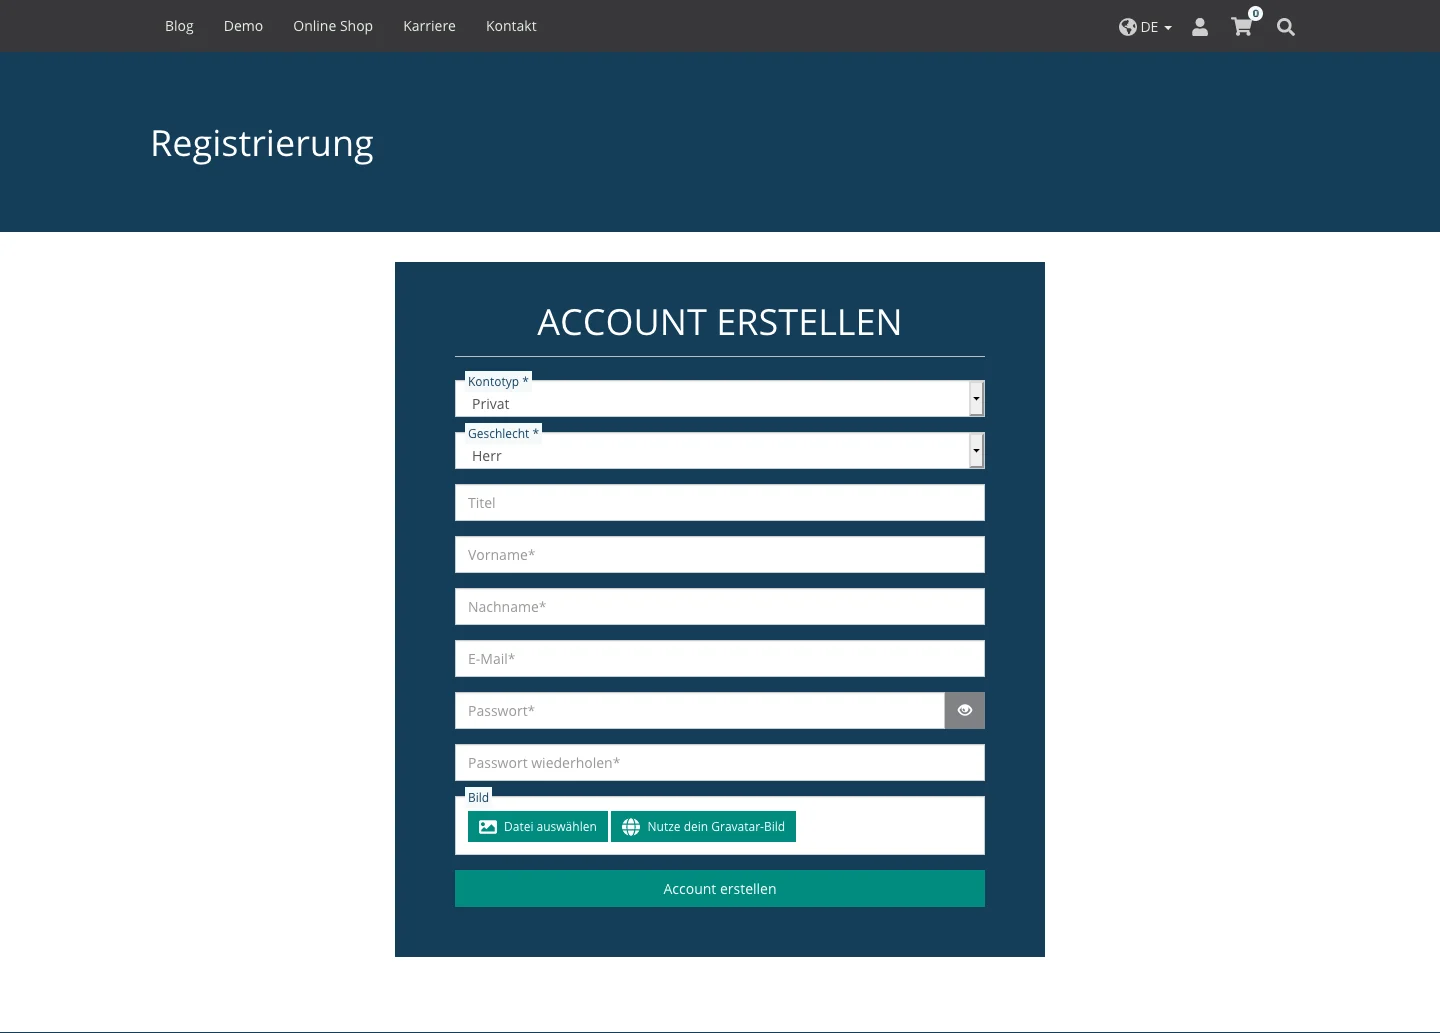
Task: Click the Vorname input field
Action: coord(719,554)
